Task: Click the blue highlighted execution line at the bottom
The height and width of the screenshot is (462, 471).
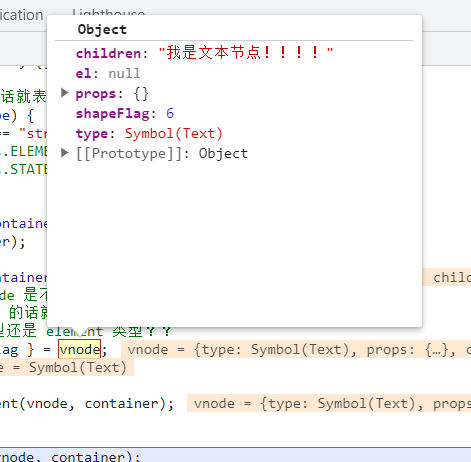Action: 235,455
